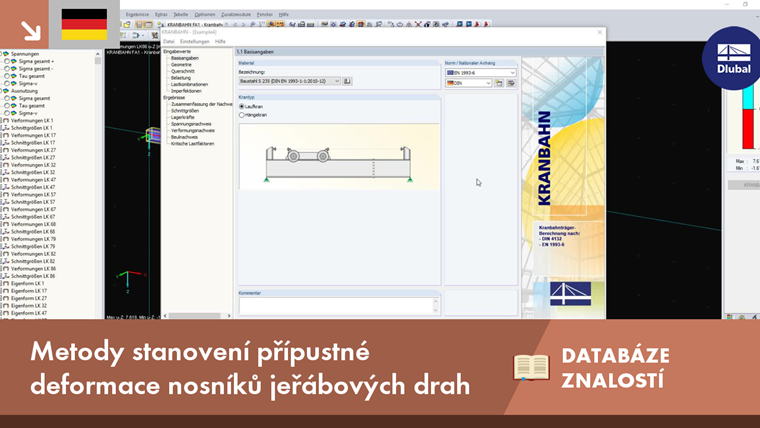The image size is (760, 428).
Task: Click the Verformungen LK 1 icon
Action: coord(6,120)
